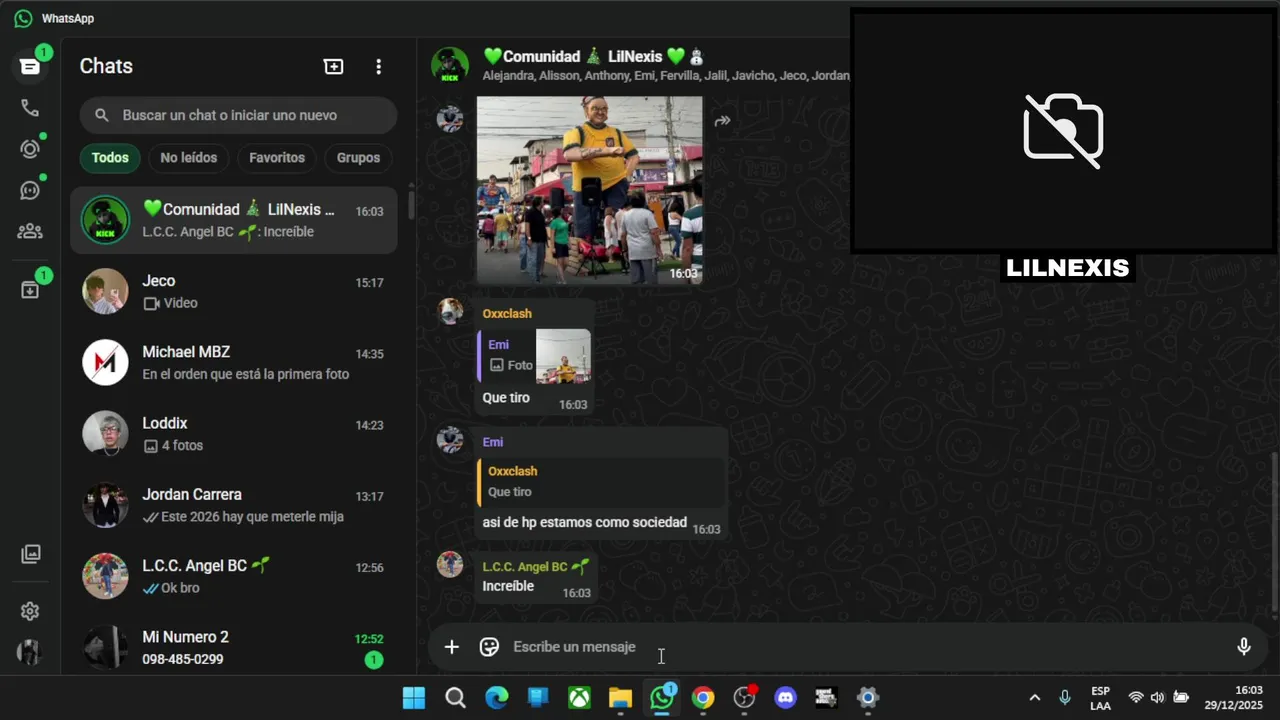Click the chat conversation scrollbar
The width and height of the screenshot is (1280, 720).
1274,530
